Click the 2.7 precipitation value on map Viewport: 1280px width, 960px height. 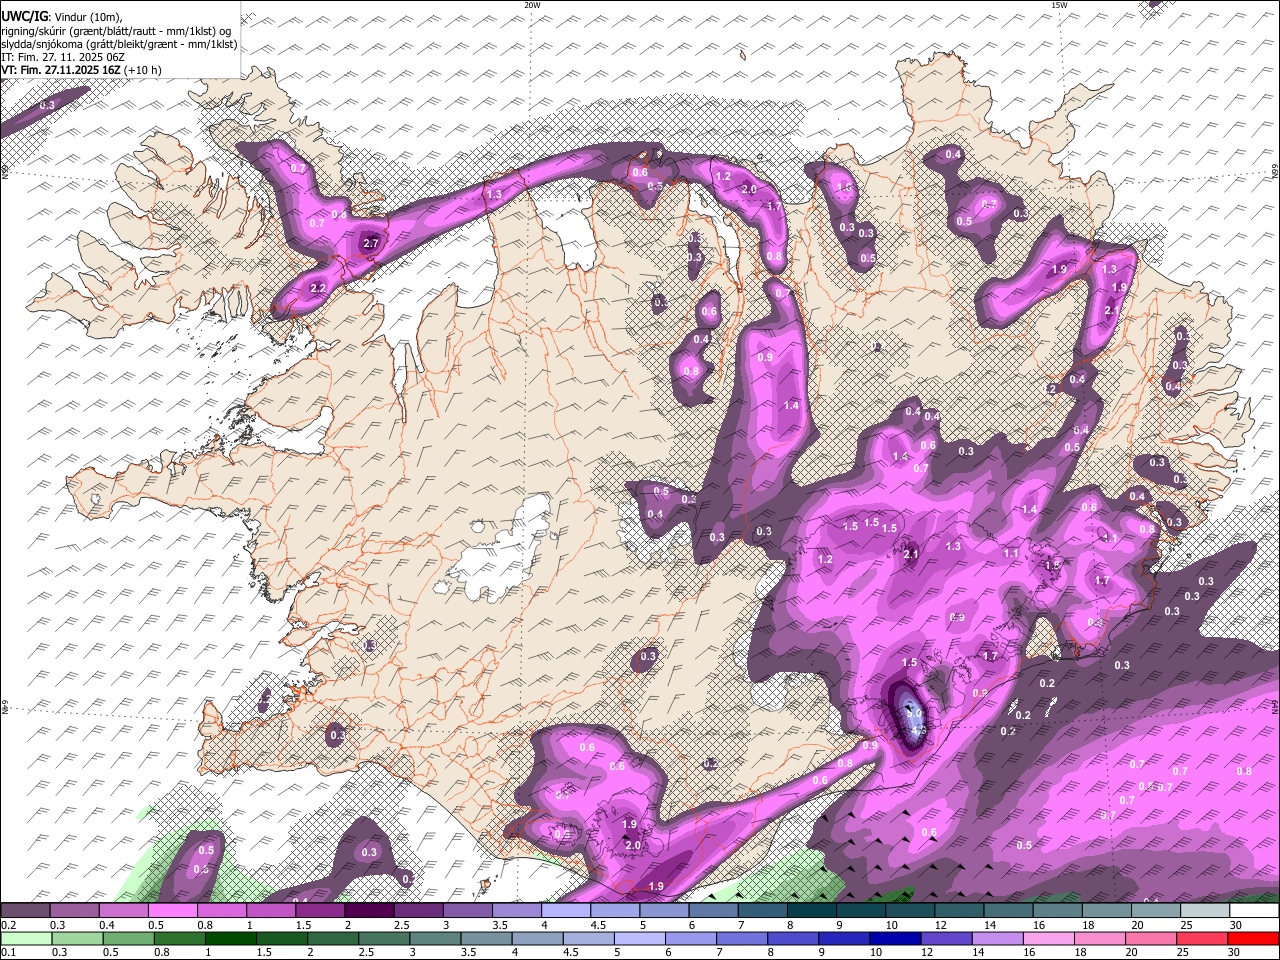point(371,243)
